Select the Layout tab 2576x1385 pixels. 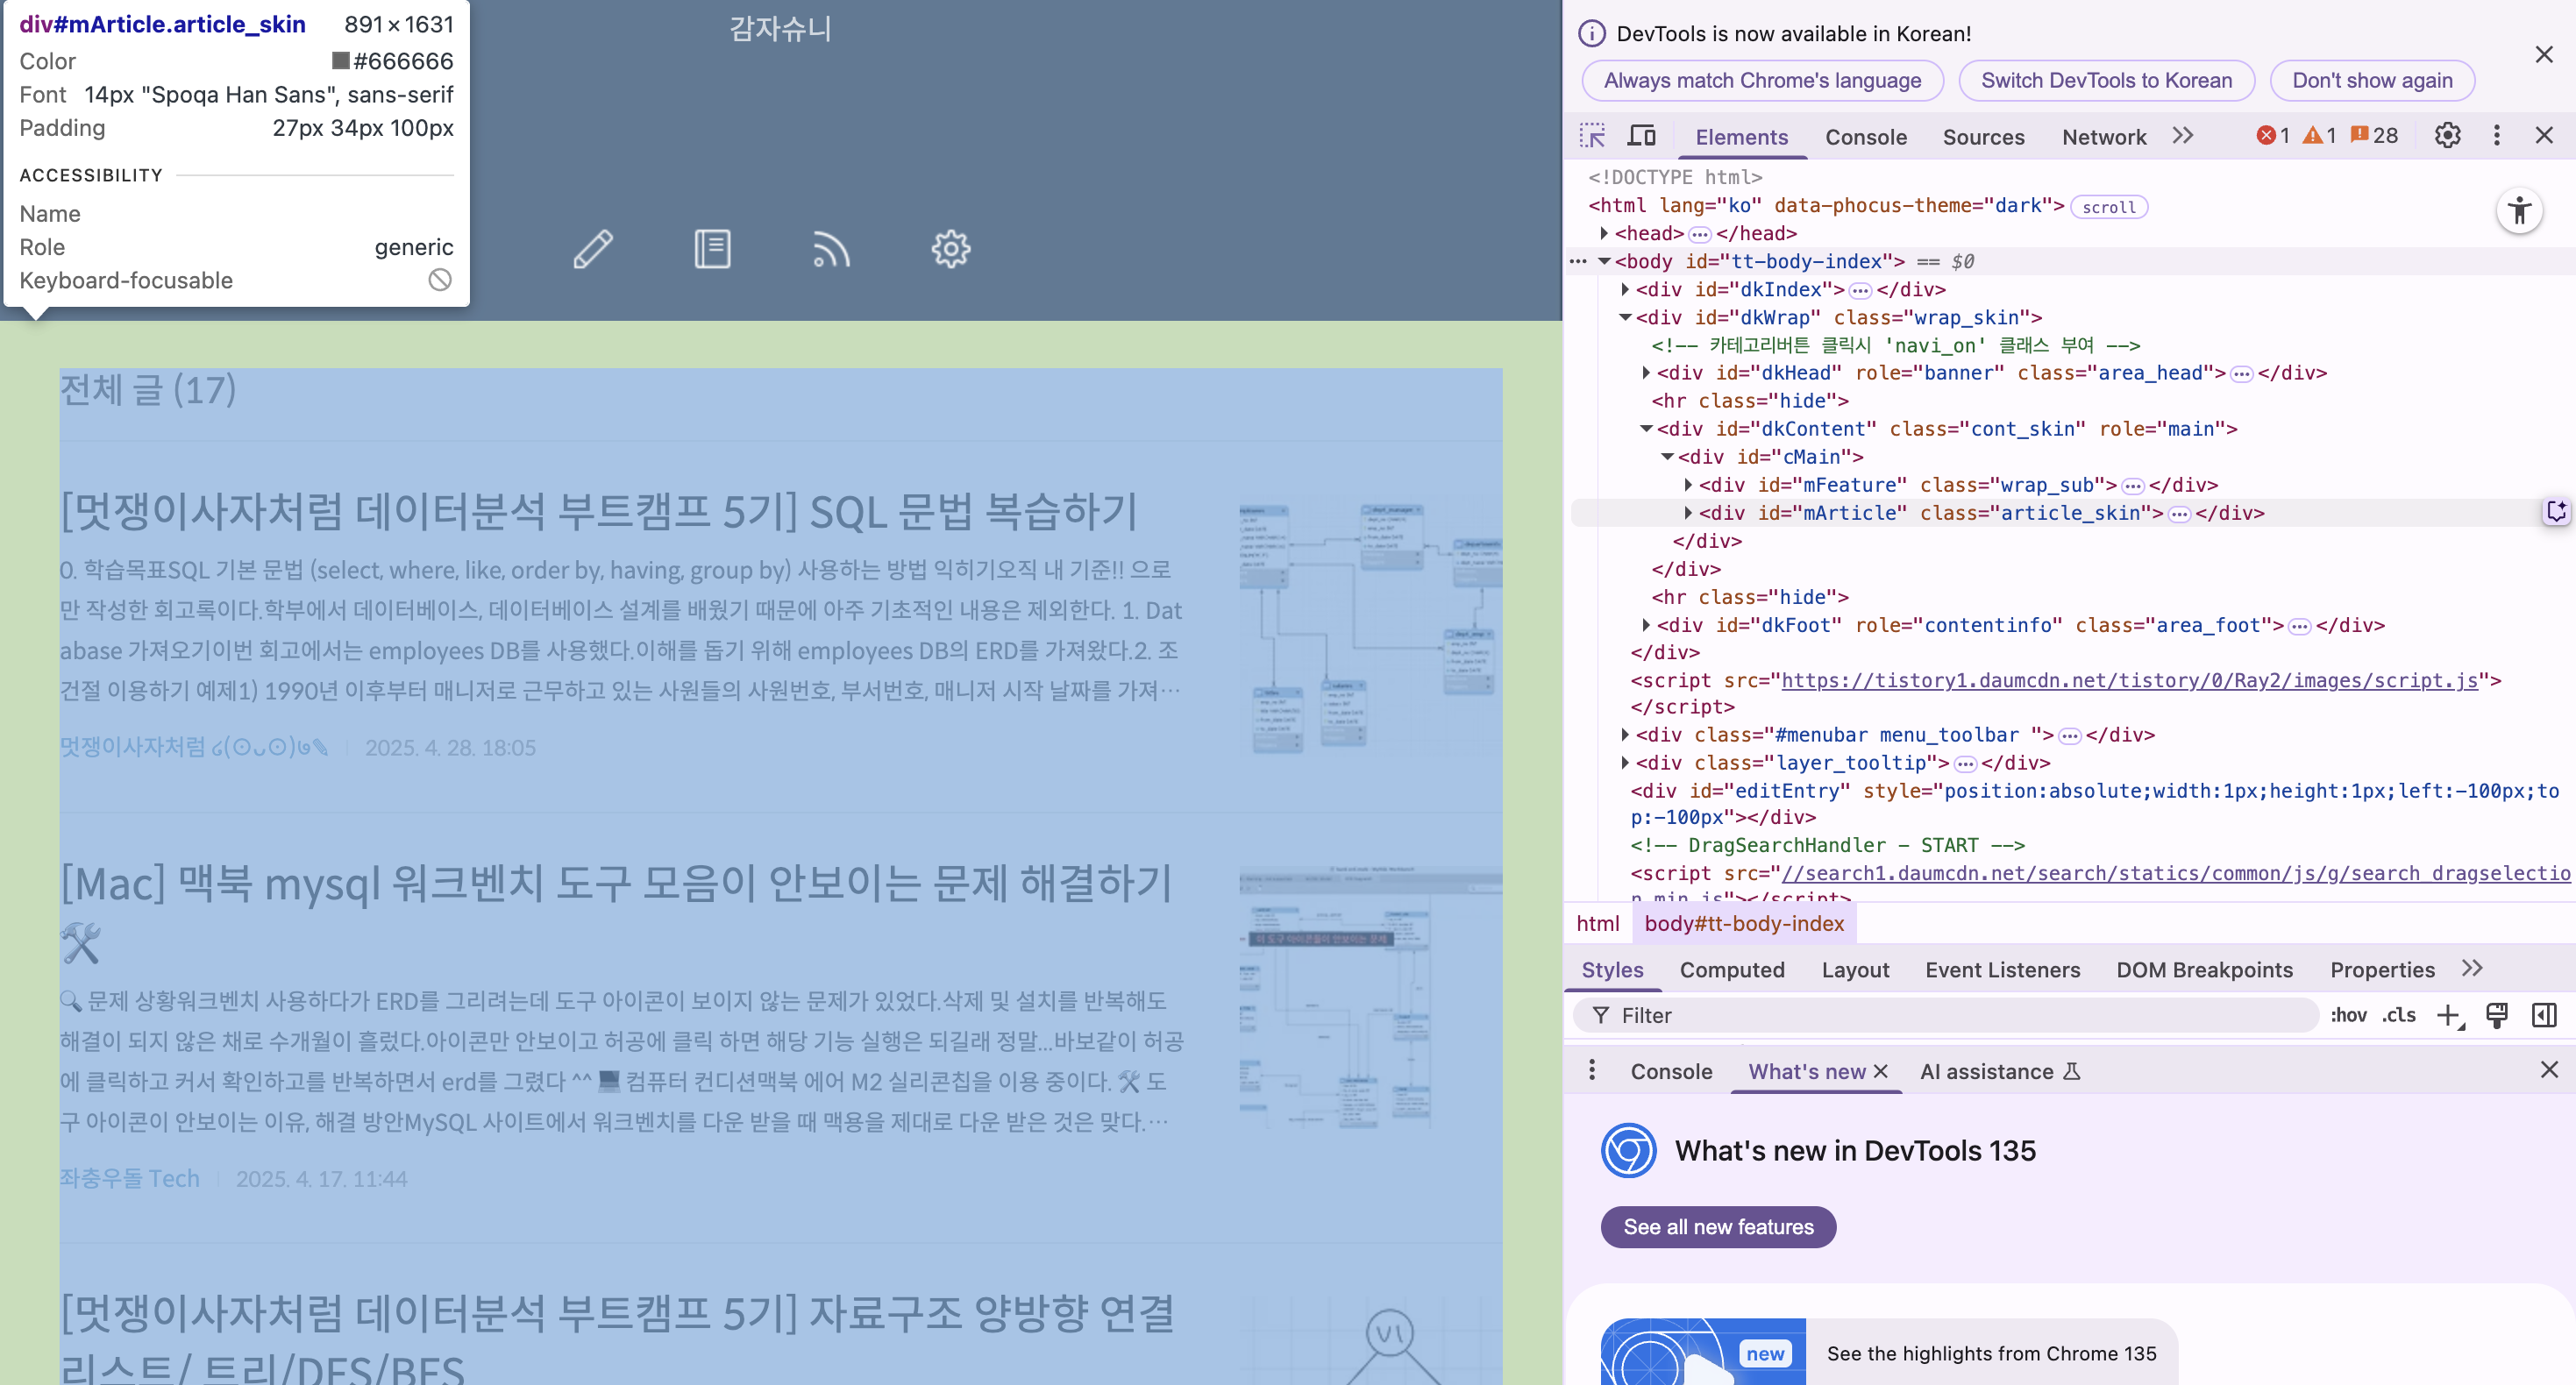click(x=1855, y=970)
